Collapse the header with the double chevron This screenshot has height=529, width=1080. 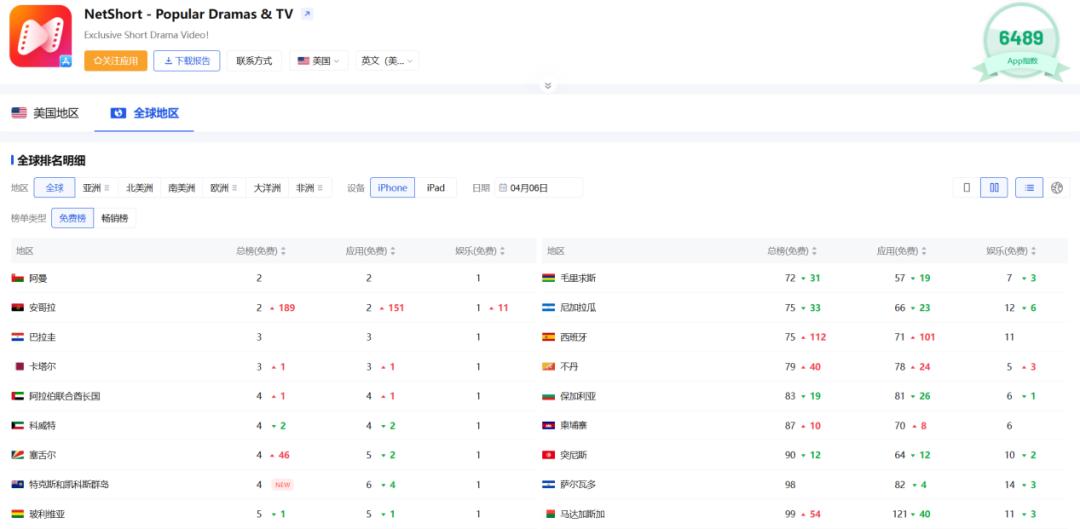point(547,86)
